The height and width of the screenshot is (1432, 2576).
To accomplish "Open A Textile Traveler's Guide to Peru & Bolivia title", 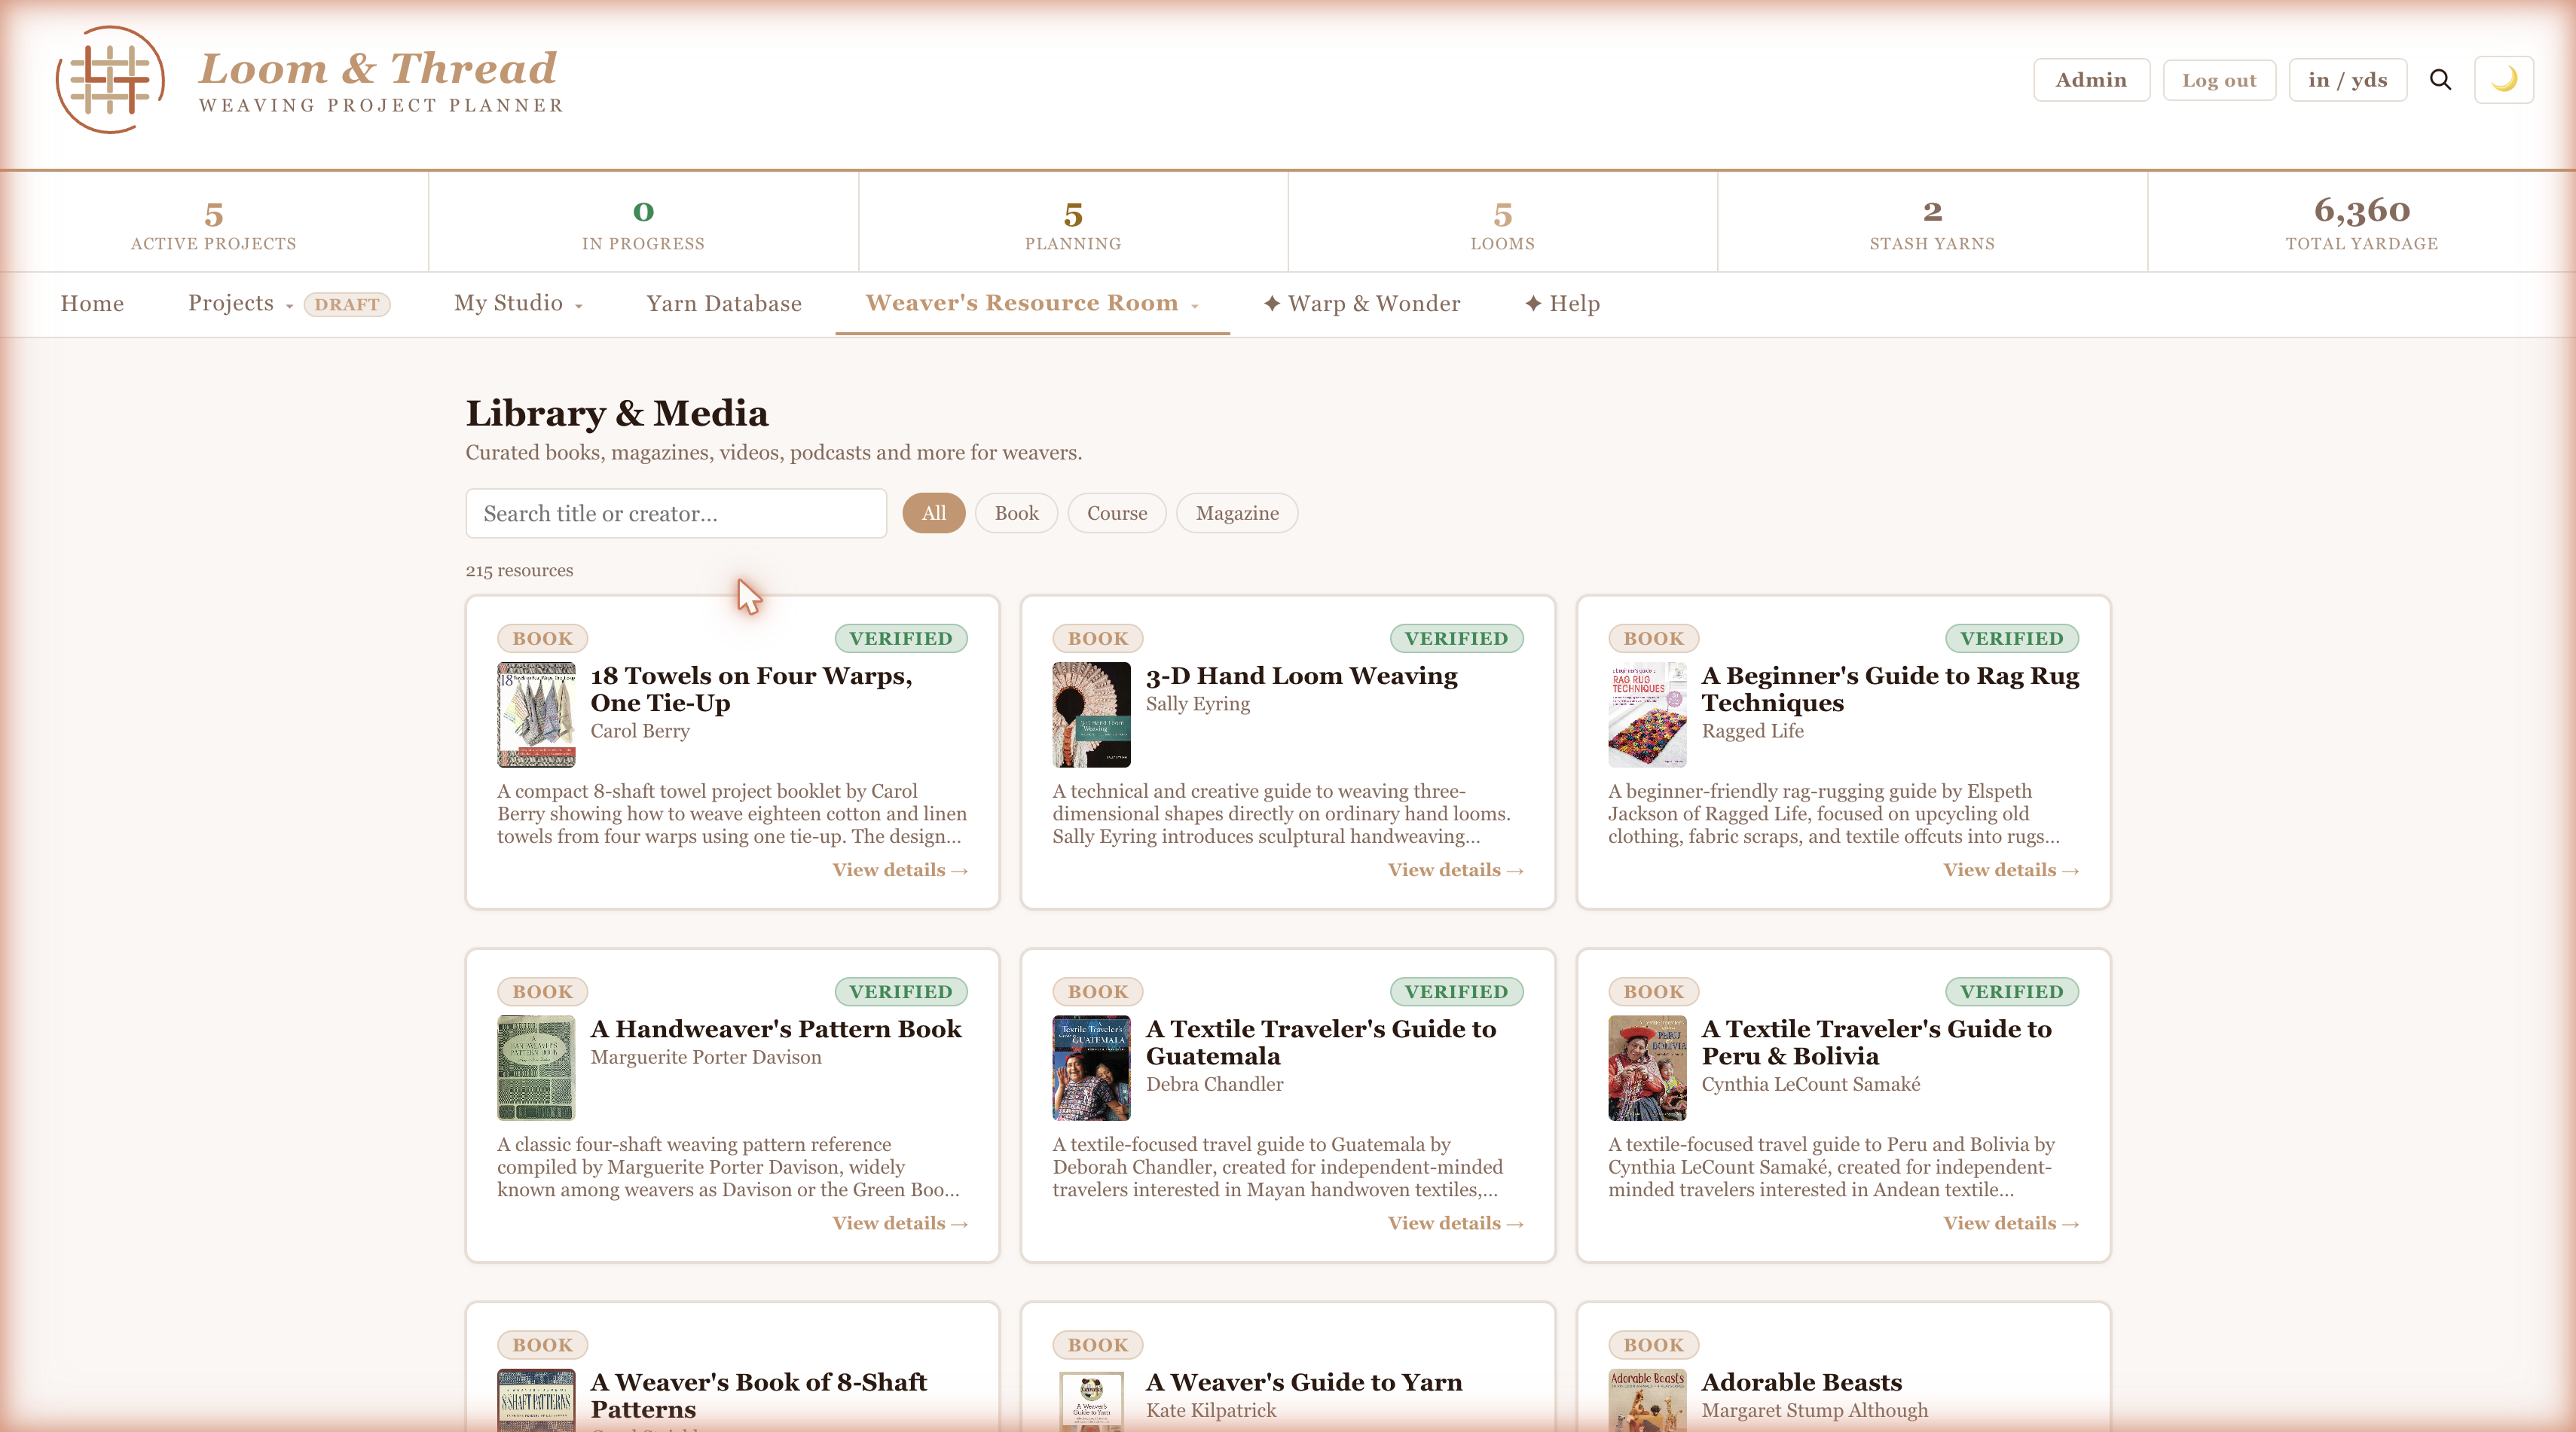I will (x=1876, y=1042).
